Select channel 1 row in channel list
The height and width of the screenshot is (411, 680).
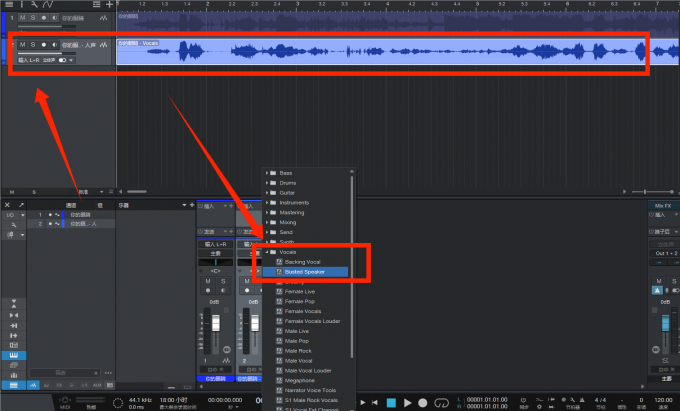point(71,215)
